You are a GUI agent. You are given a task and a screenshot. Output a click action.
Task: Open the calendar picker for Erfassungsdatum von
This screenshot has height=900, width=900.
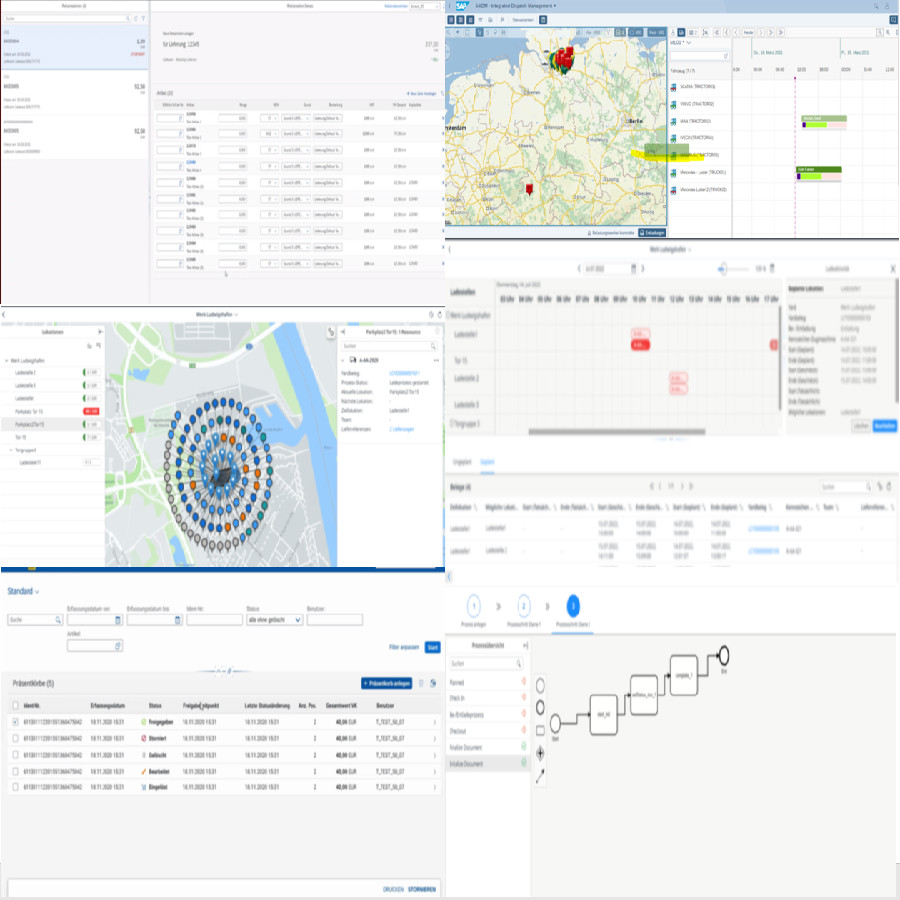116,621
